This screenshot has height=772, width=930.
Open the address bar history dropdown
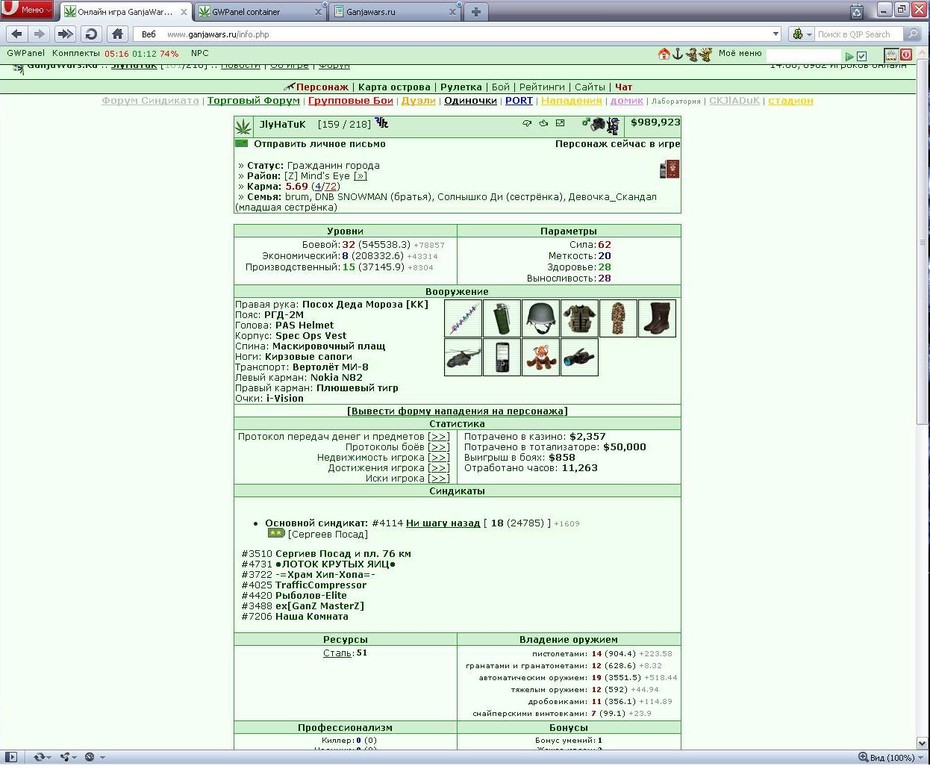point(775,34)
